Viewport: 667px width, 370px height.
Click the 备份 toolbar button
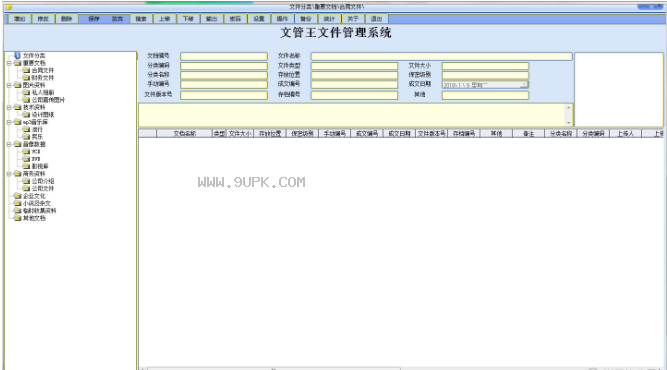[306, 19]
